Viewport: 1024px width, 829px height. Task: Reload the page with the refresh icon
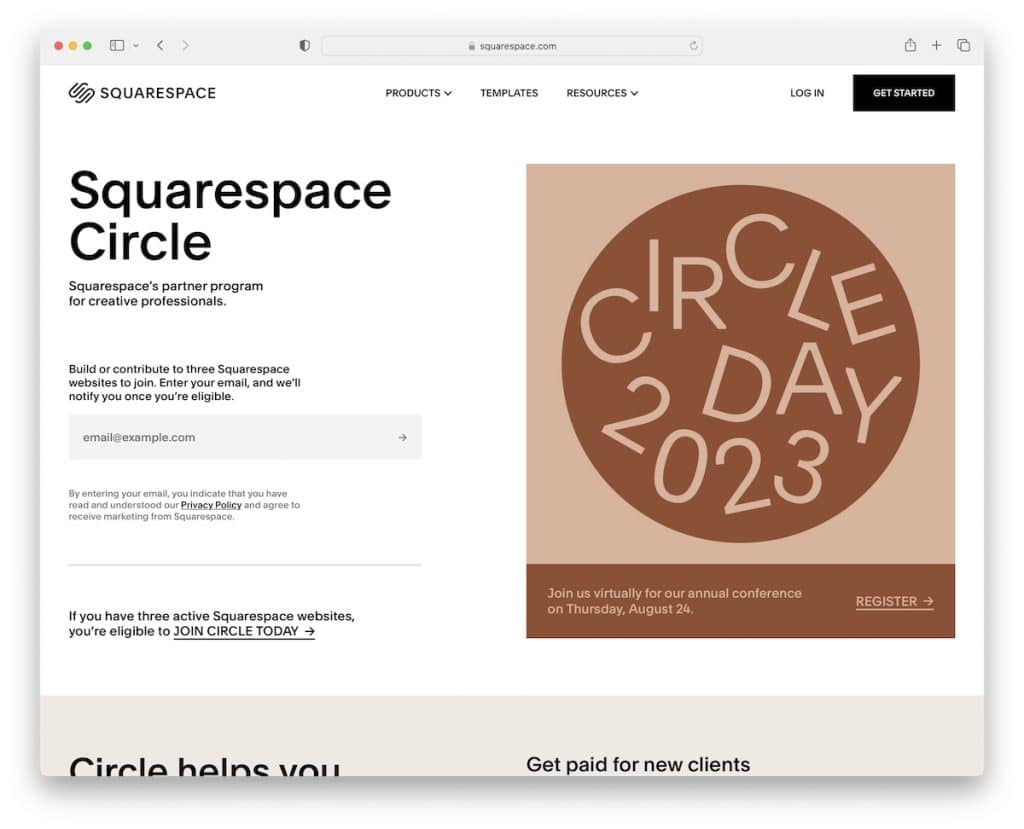click(x=693, y=46)
